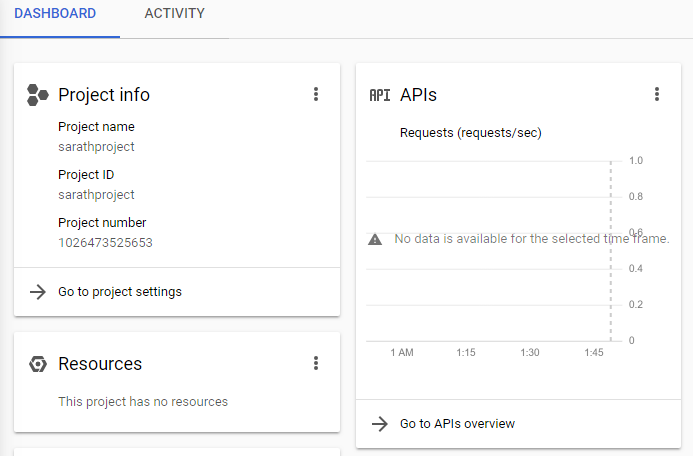Click the Resources card icon
Image resolution: width=693 pixels, height=456 pixels.
click(38, 364)
